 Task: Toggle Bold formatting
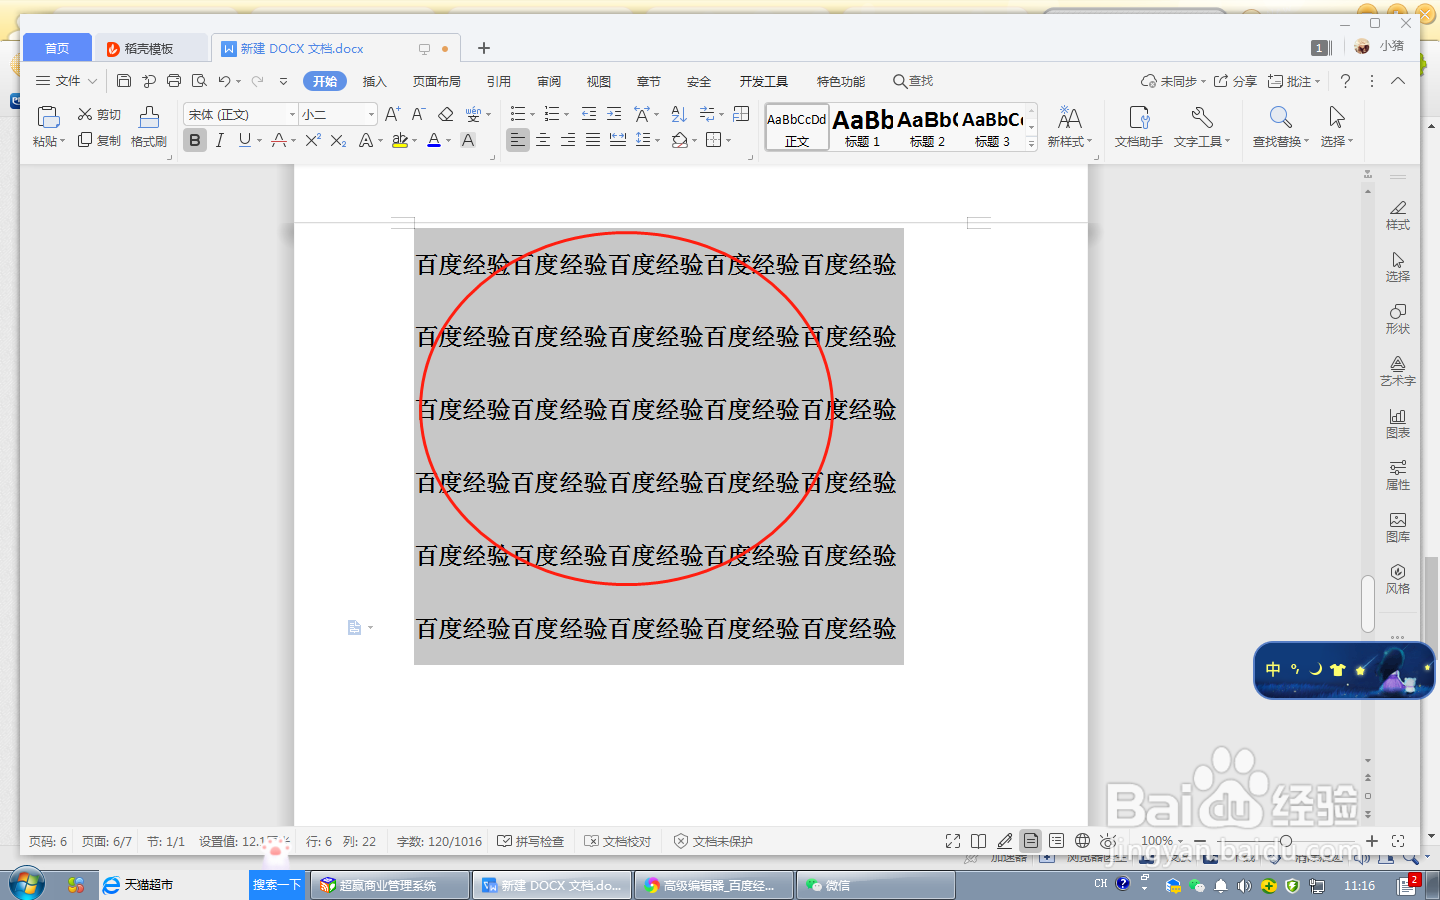click(x=195, y=140)
